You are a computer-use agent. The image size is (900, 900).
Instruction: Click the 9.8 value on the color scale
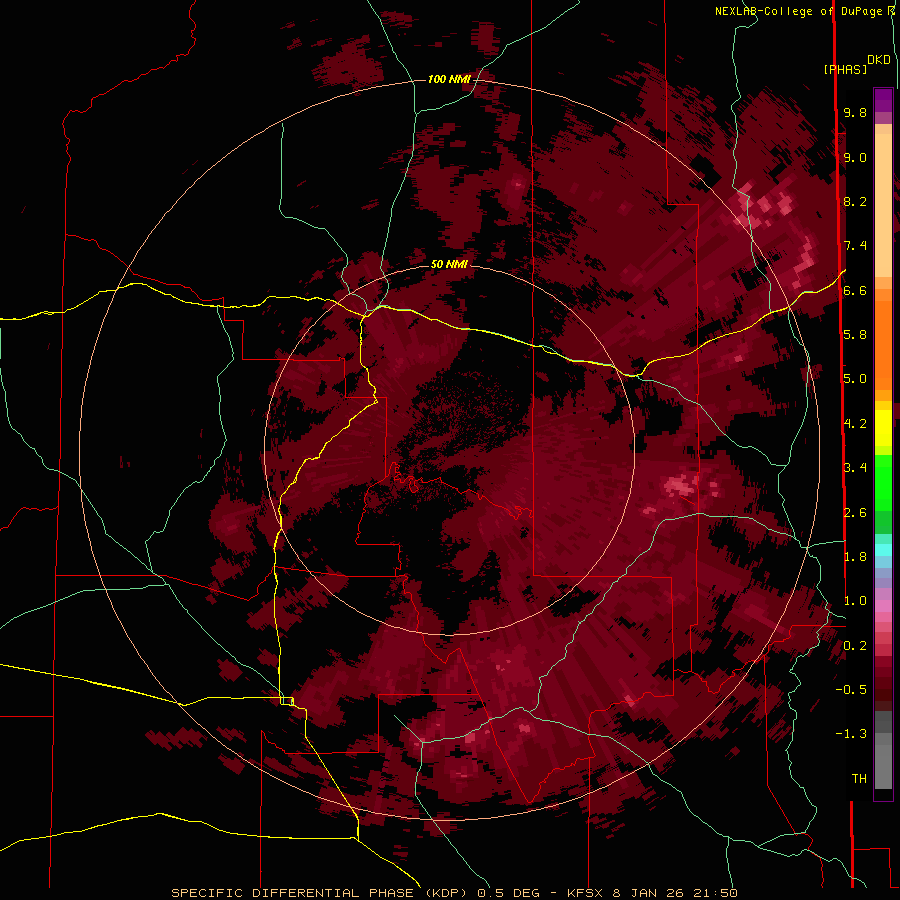(855, 112)
